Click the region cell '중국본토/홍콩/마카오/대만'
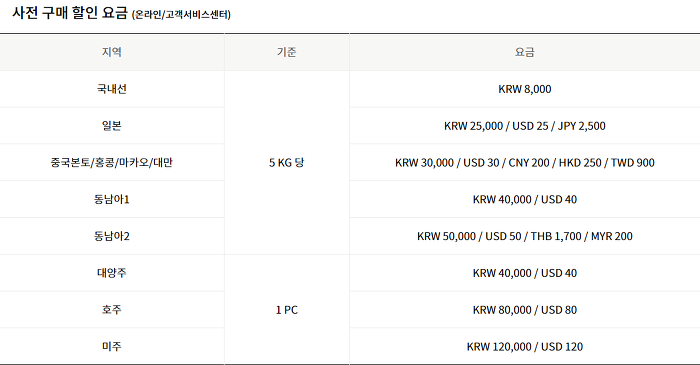 pyautogui.click(x=112, y=162)
